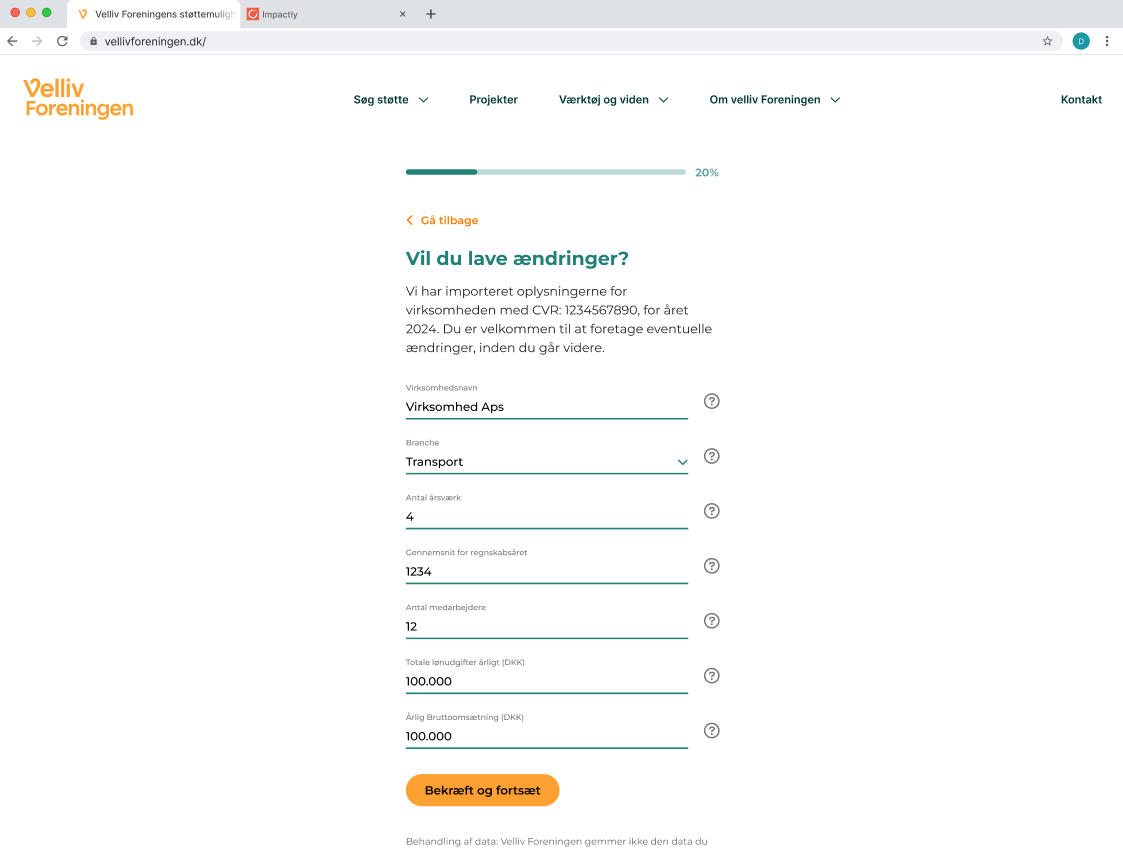Open Værktøj og viden dropdown menu
The image size is (1123, 848).
(x=614, y=100)
